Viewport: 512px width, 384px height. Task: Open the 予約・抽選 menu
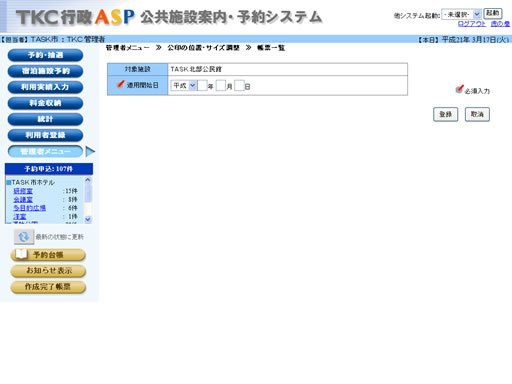[45, 55]
